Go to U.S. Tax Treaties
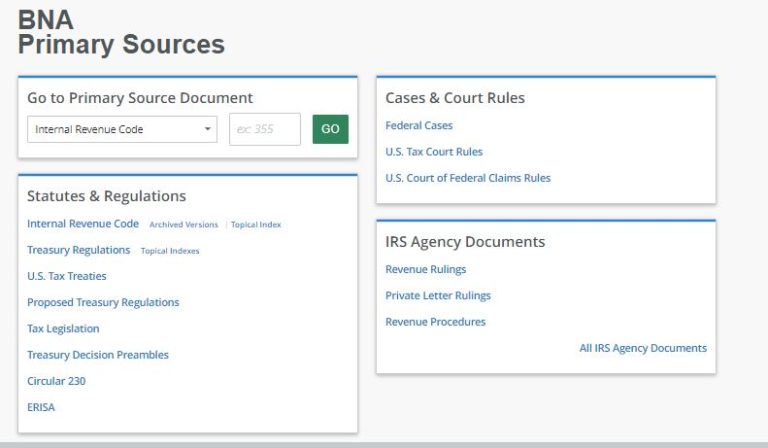The image size is (768, 448). pyautogui.click(x=66, y=276)
